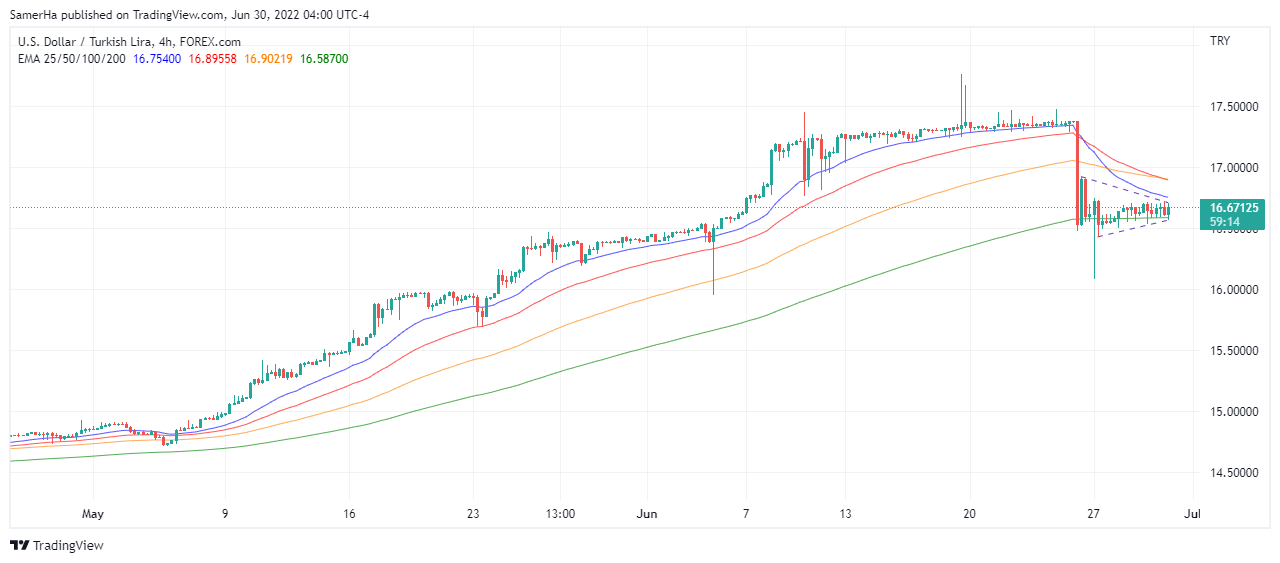Click the TradingView logo icon

click(x=20, y=545)
